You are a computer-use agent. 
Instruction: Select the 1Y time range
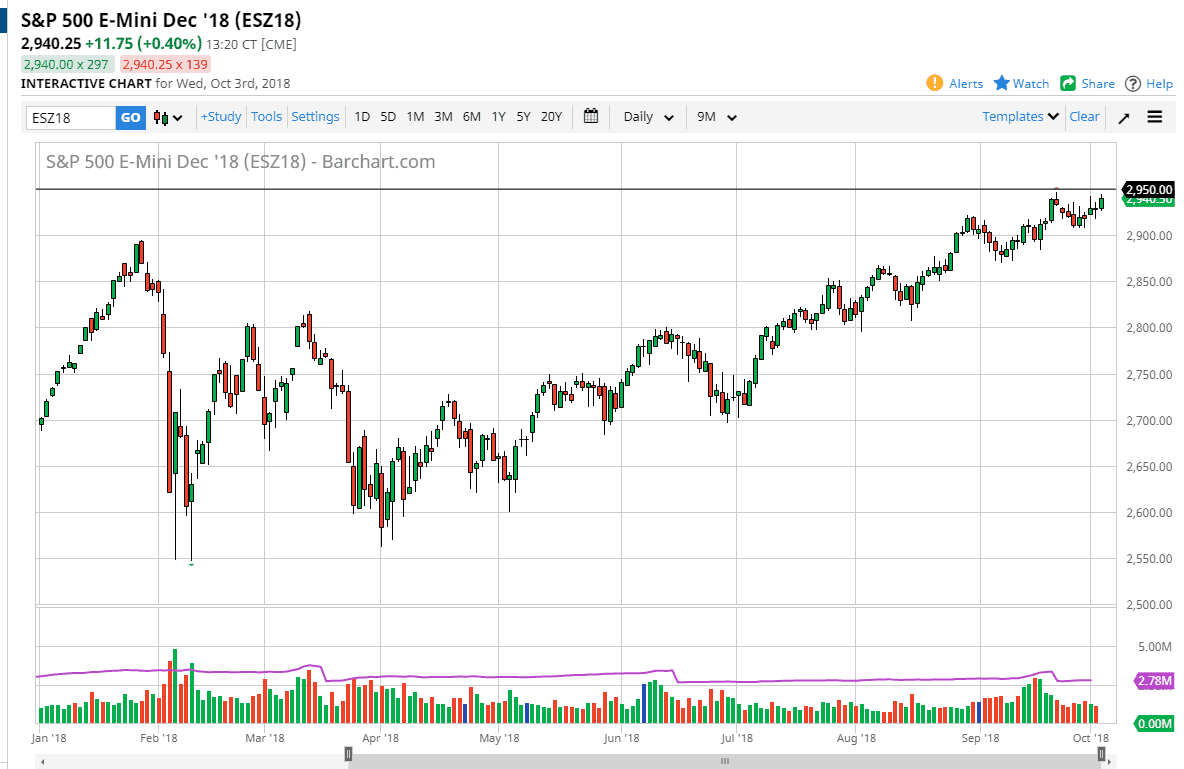pos(498,116)
